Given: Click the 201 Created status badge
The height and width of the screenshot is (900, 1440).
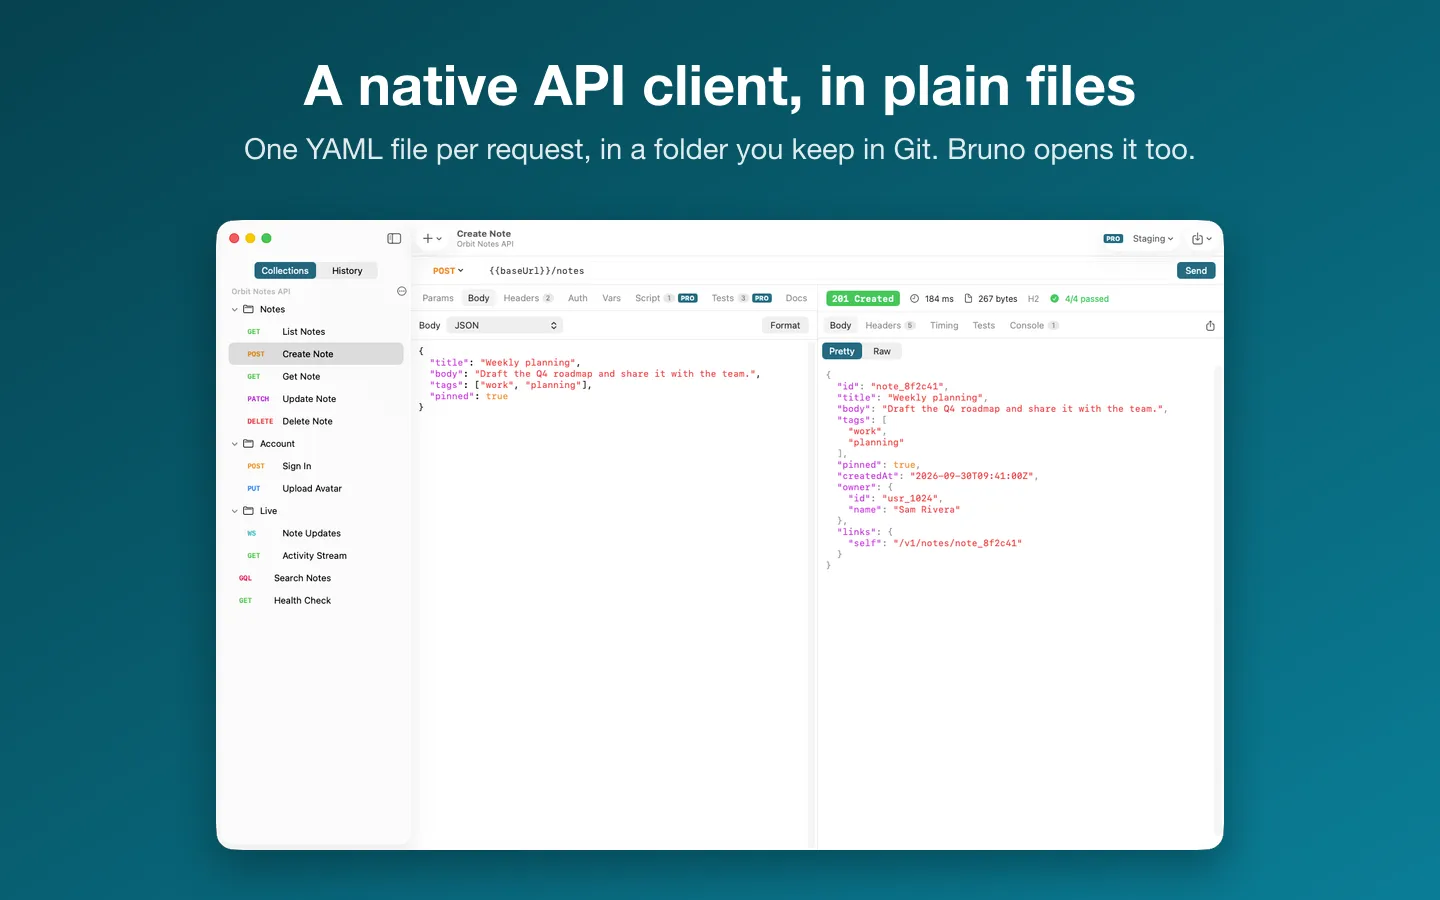Looking at the screenshot, I should tap(863, 298).
